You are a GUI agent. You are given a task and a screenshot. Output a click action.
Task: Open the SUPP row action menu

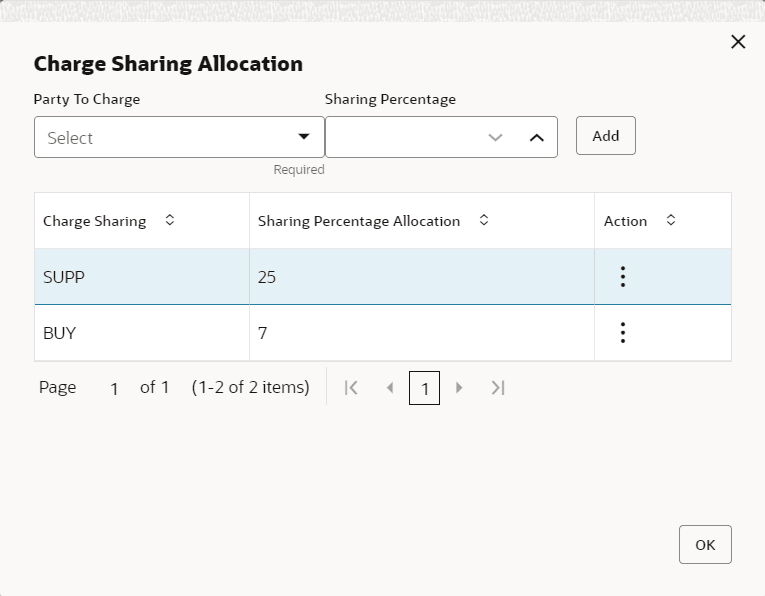click(623, 277)
